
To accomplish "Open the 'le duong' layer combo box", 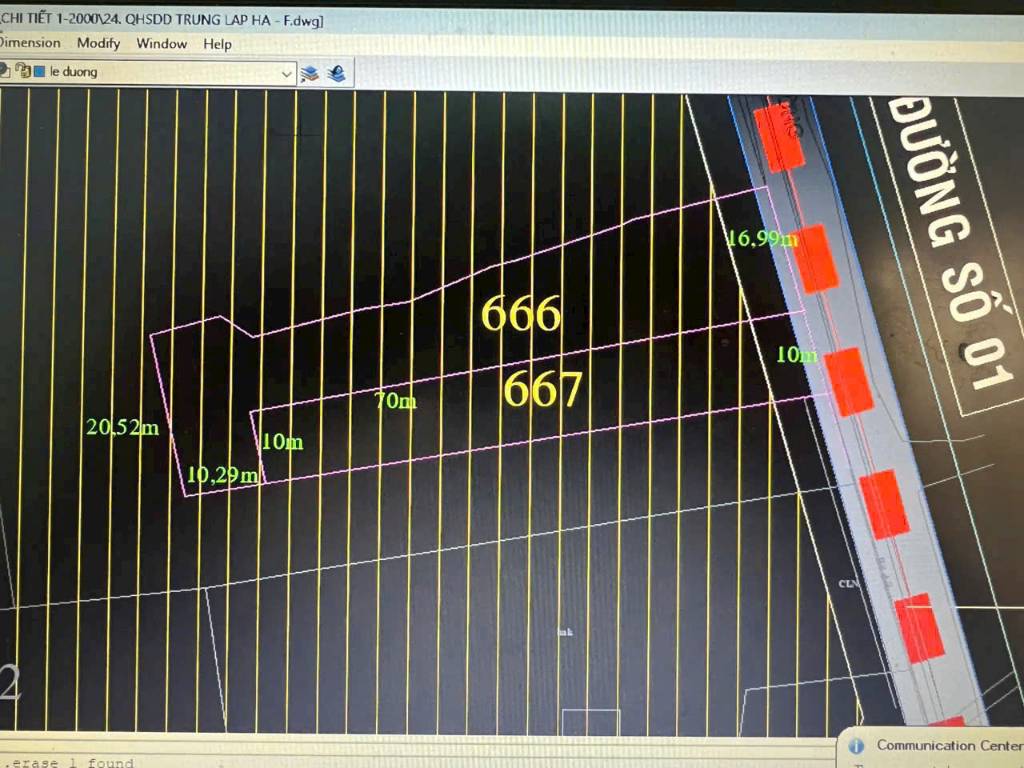I will pyautogui.click(x=160, y=72).
